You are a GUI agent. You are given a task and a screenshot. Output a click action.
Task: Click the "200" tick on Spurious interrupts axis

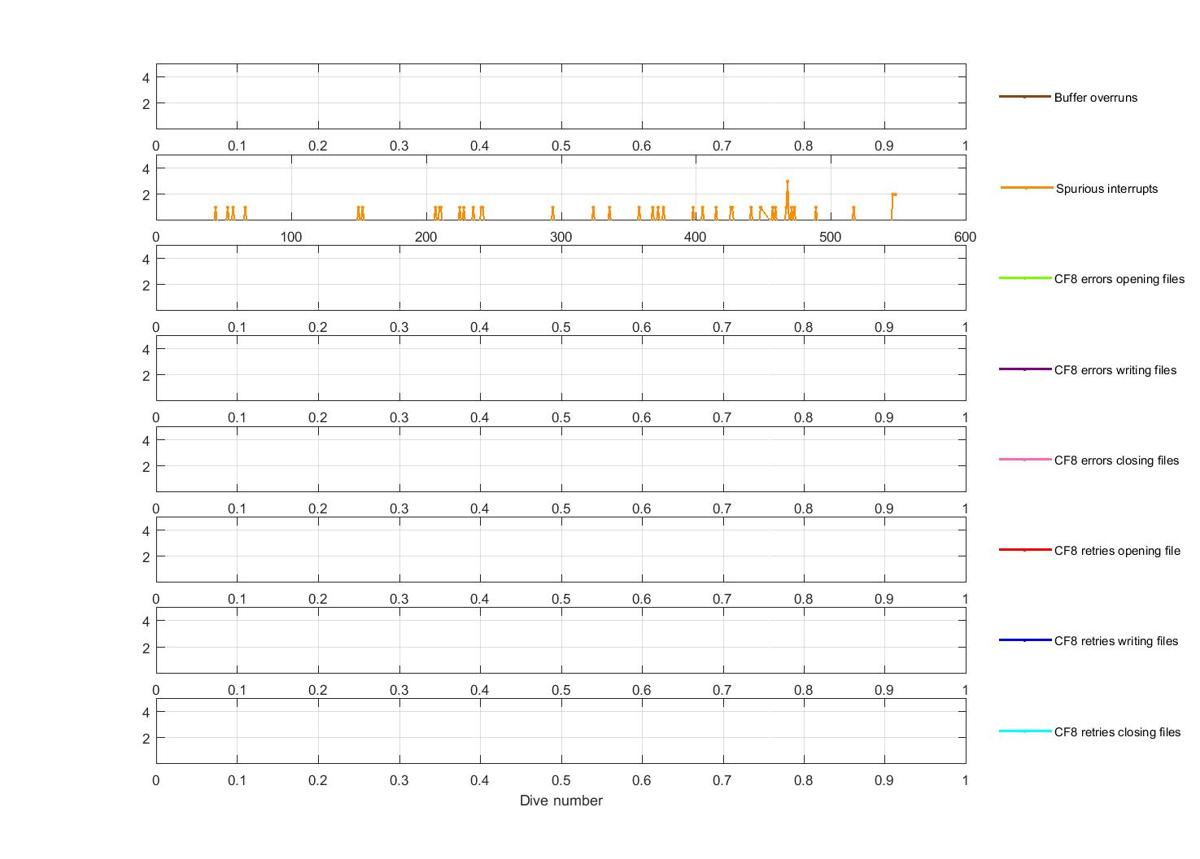[426, 237]
